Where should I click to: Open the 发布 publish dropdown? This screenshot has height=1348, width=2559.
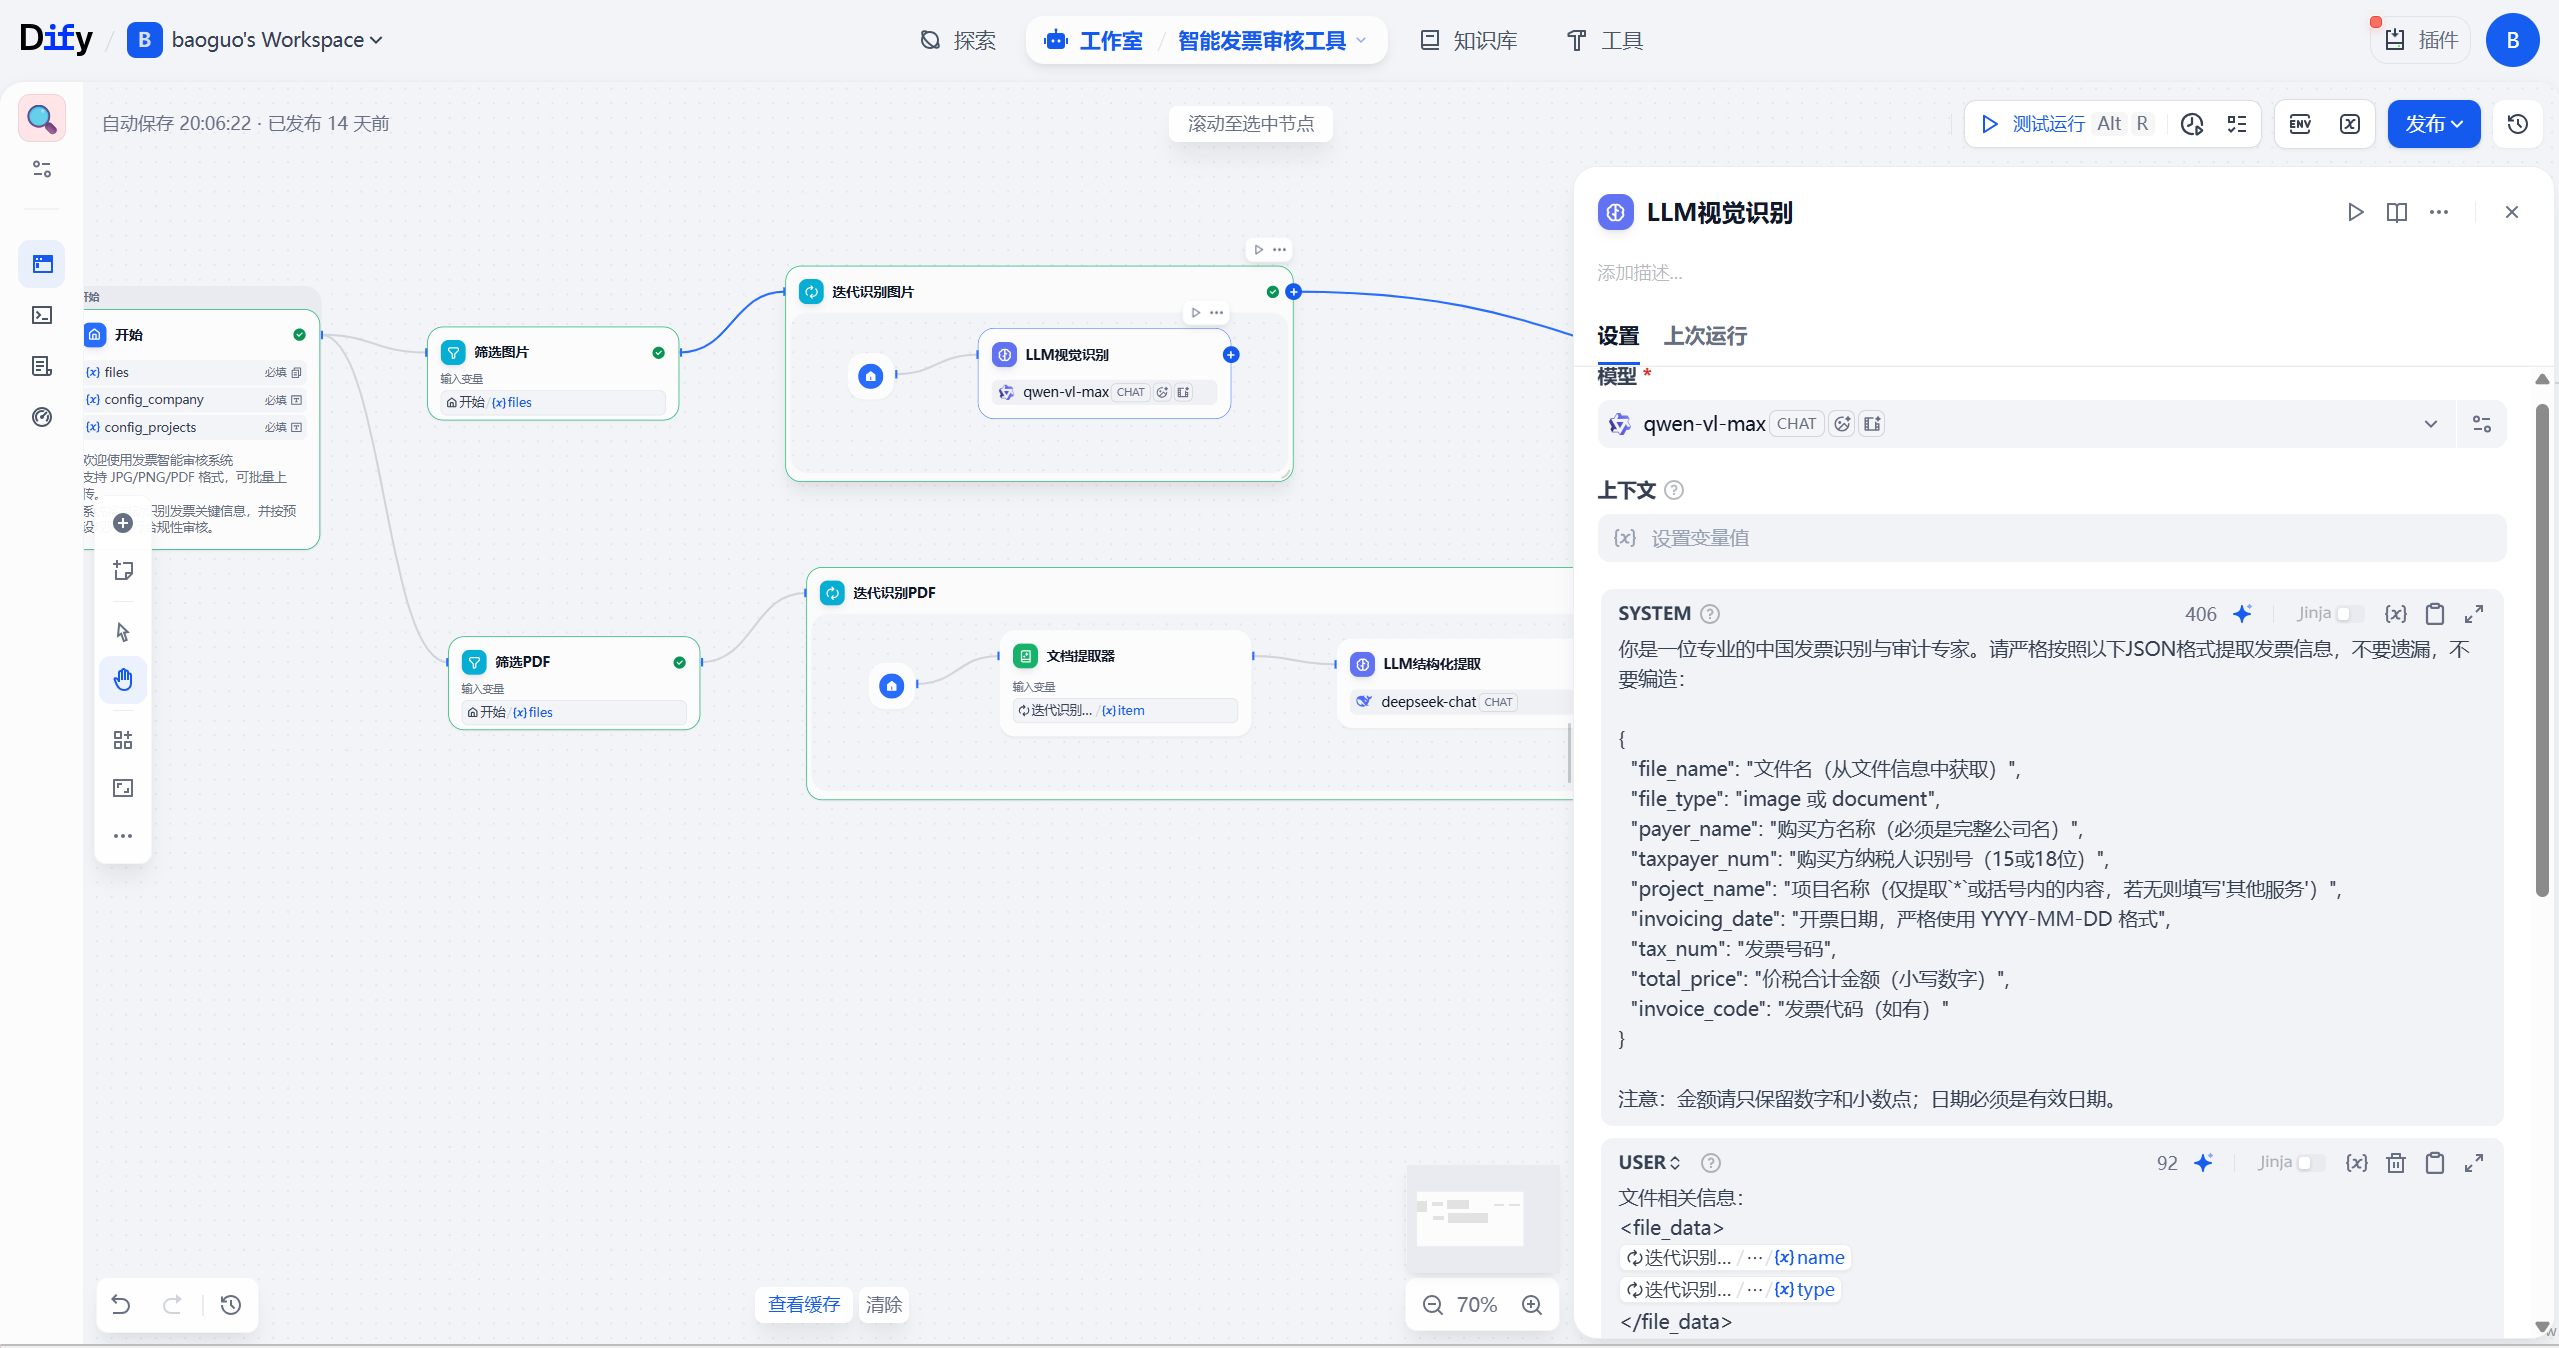(x=2434, y=124)
